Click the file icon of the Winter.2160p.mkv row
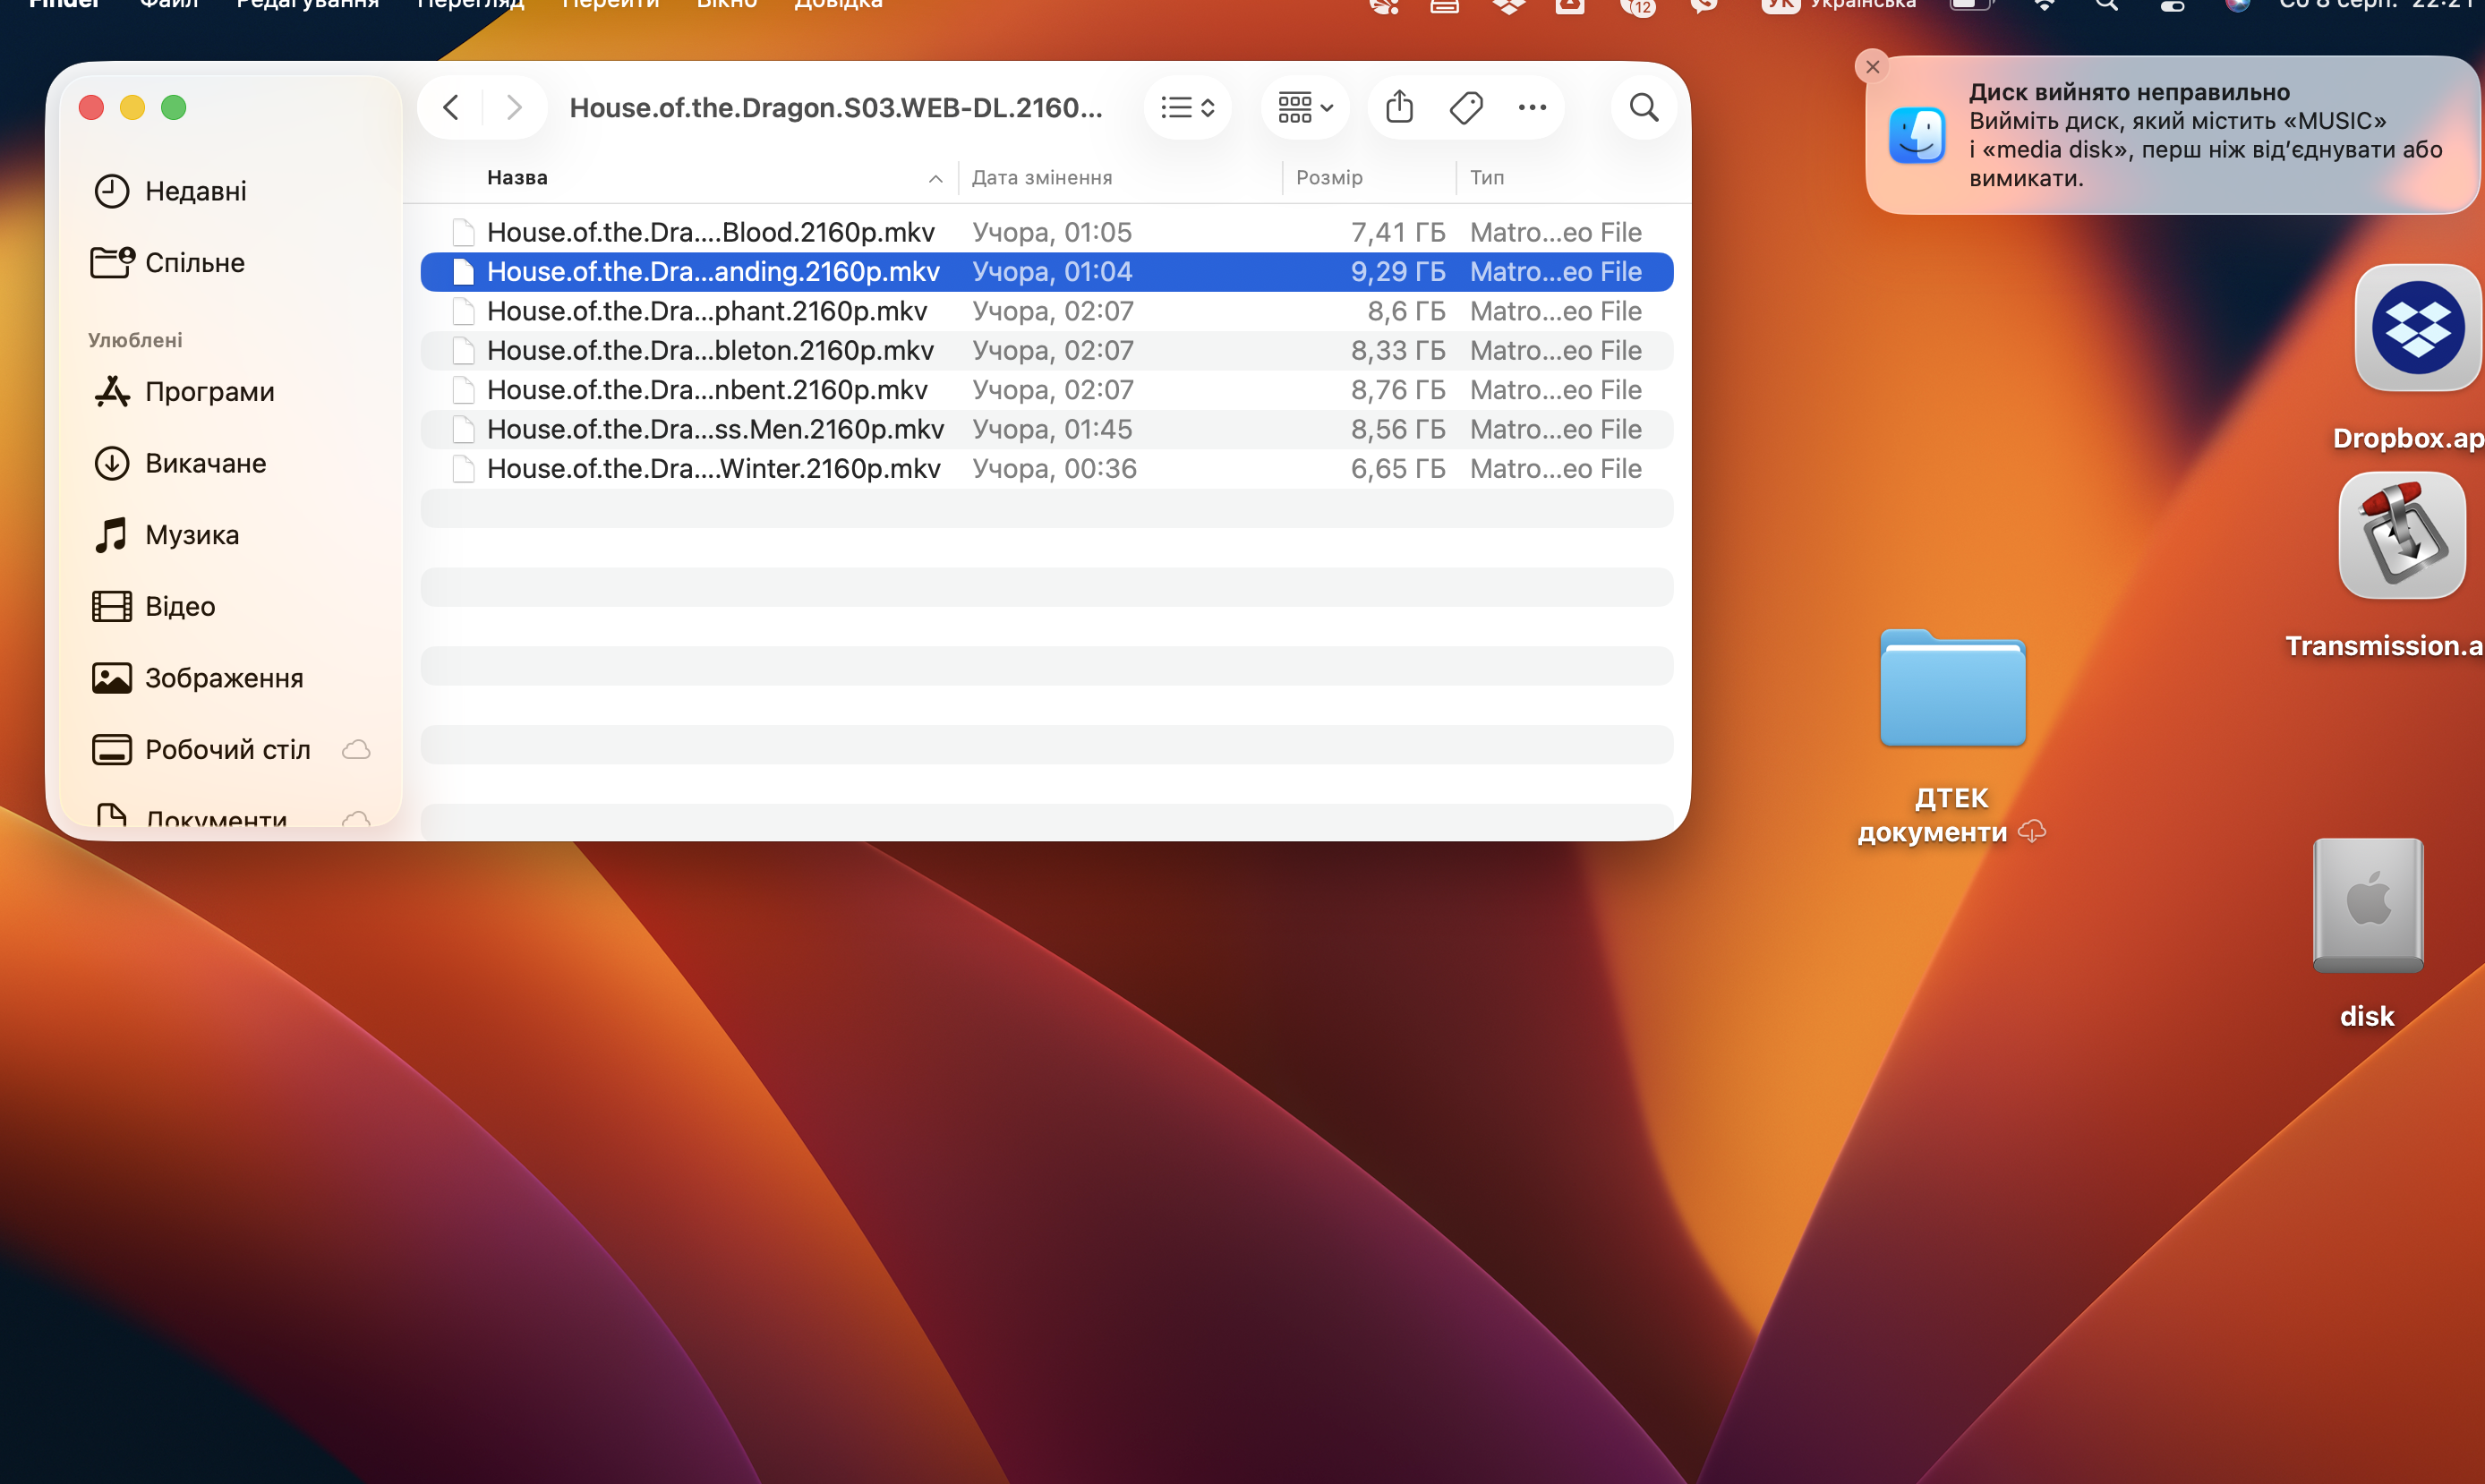 point(463,469)
